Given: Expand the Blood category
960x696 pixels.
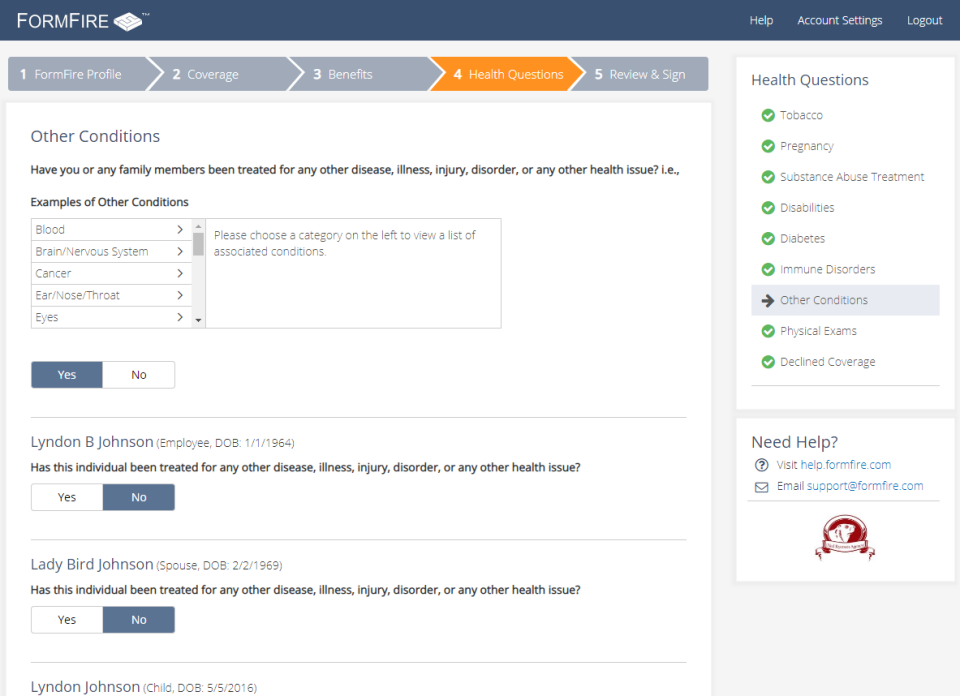Looking at the screenshot, I should [x=110, y=230].
